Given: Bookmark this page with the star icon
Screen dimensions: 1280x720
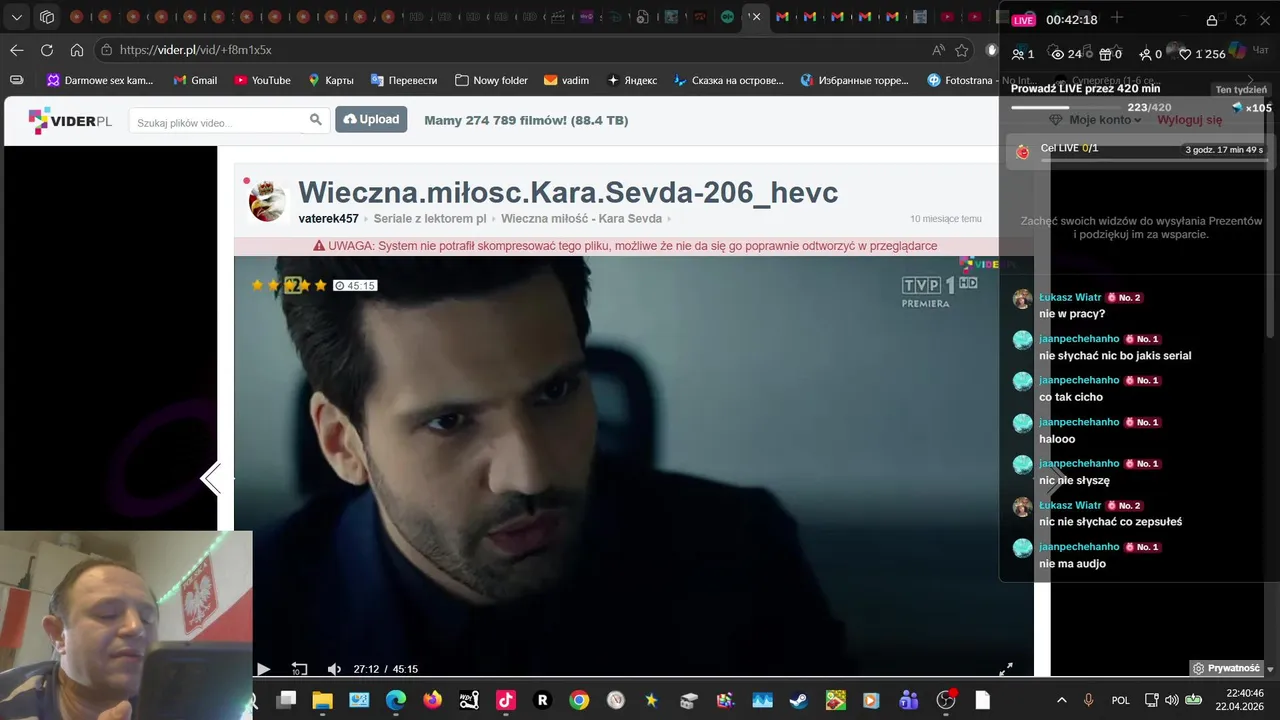Looking at the screenshot, I should click(962, 50).
